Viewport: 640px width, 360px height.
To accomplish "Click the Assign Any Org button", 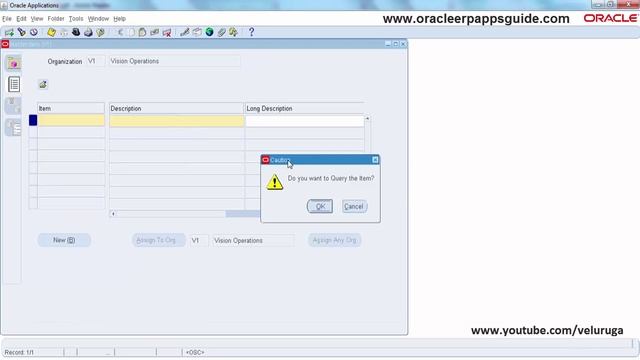I will click(335, 240).
